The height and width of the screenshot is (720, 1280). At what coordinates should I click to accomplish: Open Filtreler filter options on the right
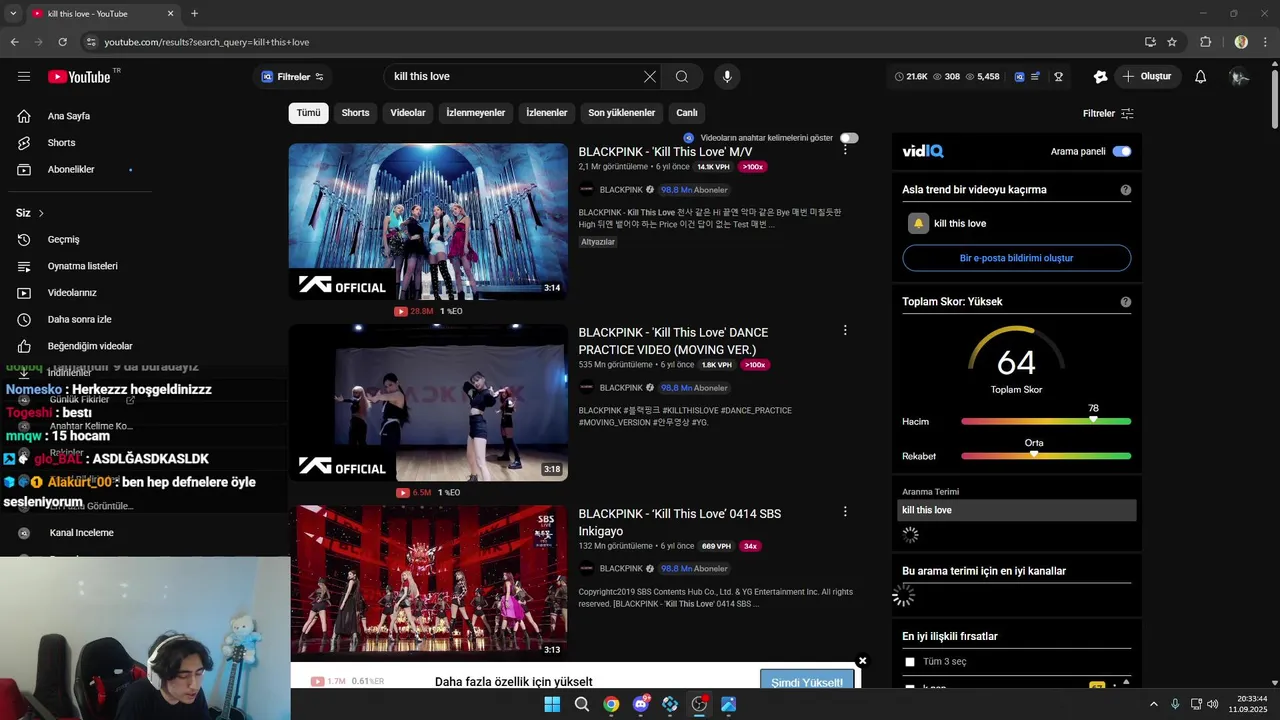coord(1108,113)
